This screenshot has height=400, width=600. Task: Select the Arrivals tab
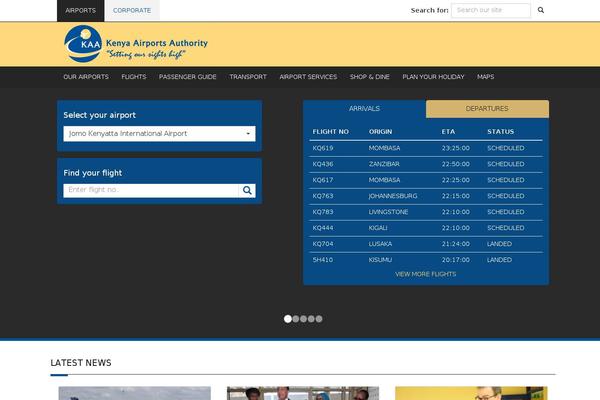364,109
